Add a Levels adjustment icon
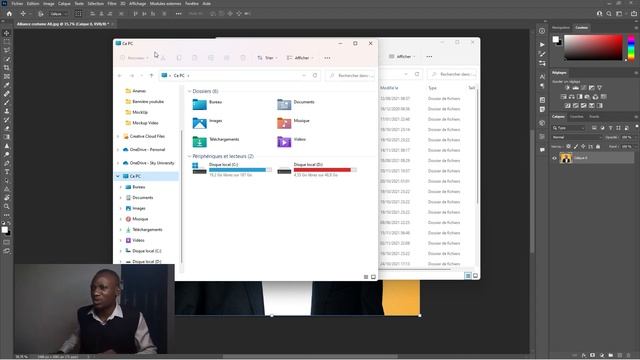The height and width of the screenshot is (360, 640). tap(576, 88)
